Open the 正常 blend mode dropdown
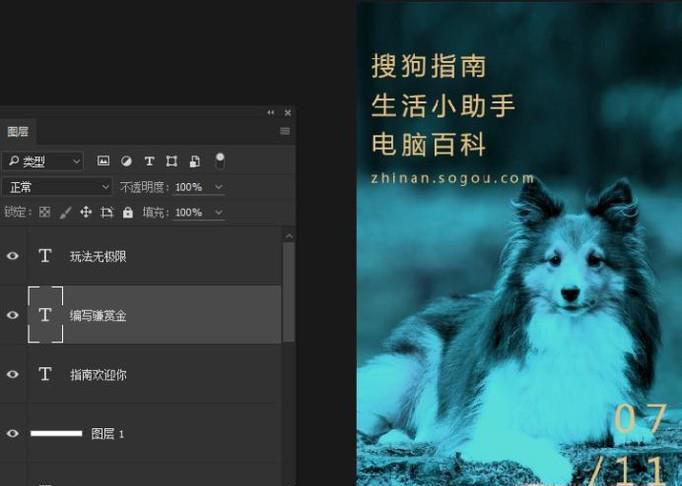 [57, 187]
